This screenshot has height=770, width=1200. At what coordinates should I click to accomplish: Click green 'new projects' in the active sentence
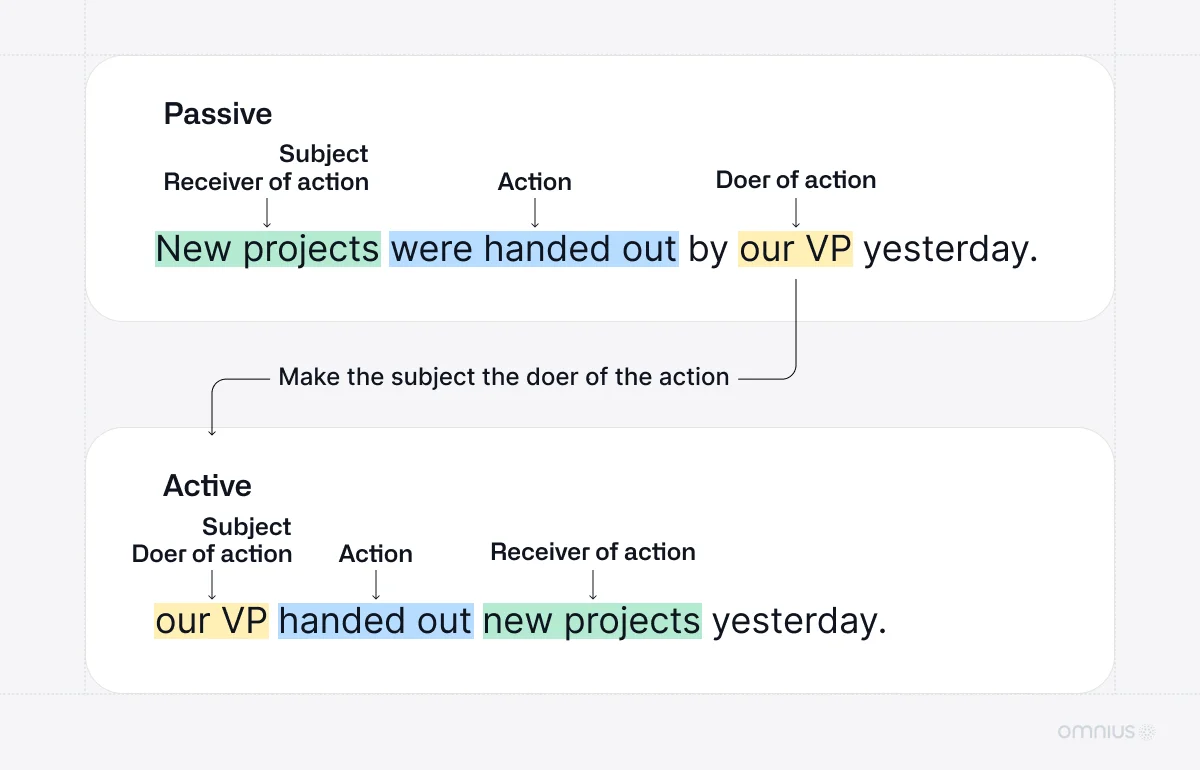pos(592,621)
